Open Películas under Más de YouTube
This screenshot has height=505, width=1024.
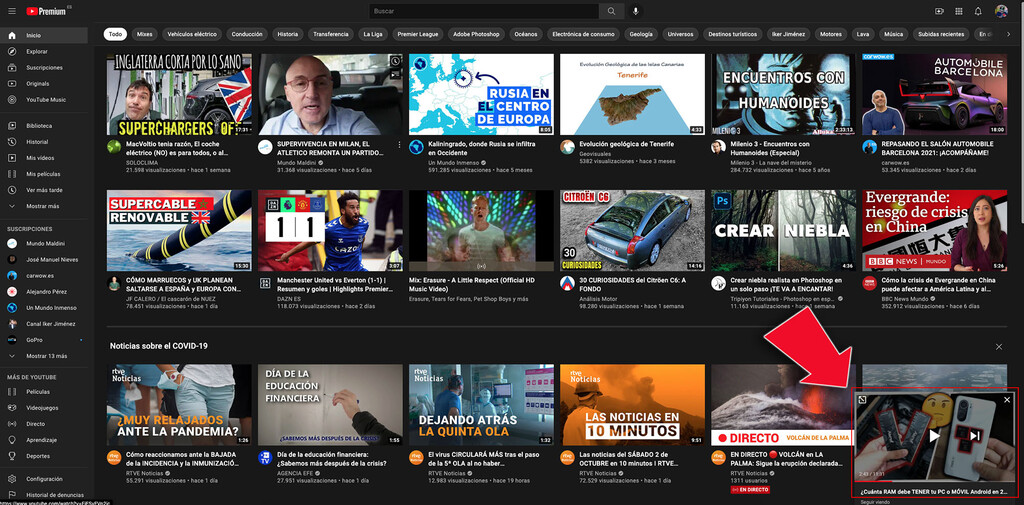point(44,392)
